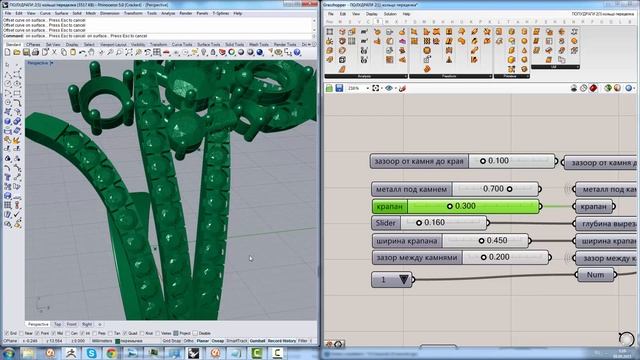This screenshot has height=360, width=640.
Task: Toggle Grid Snap in Rhino status bar
Action: pyautogui.click(x=171, y=341)
